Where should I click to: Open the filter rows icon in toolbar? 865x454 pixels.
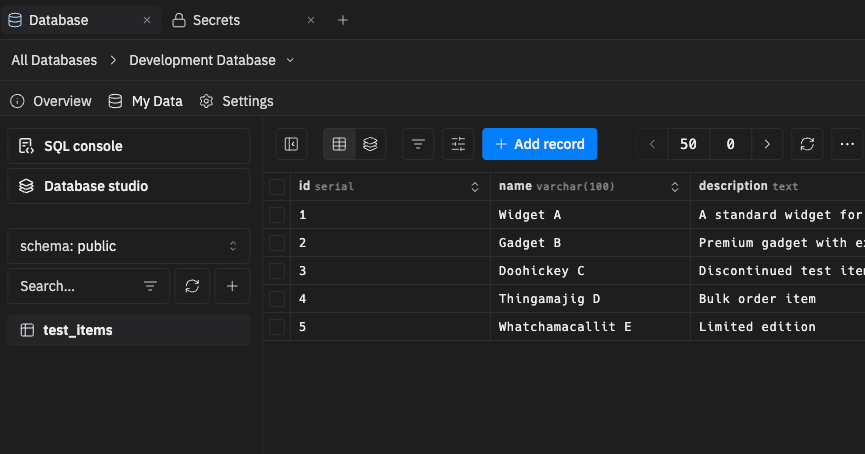pyautogui.click(x=418, y=144)
